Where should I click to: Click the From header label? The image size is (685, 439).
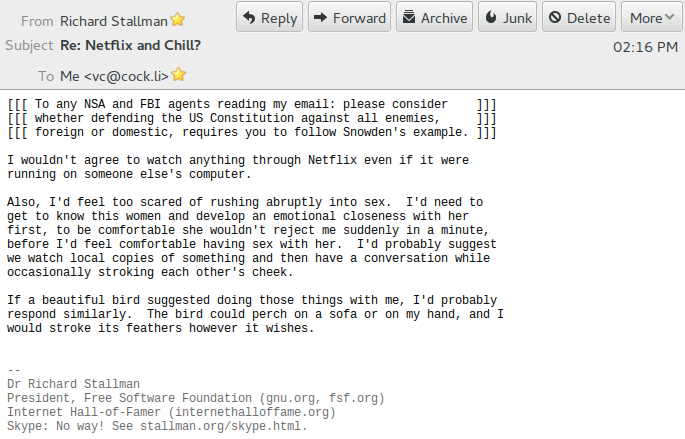click(37, 20)
